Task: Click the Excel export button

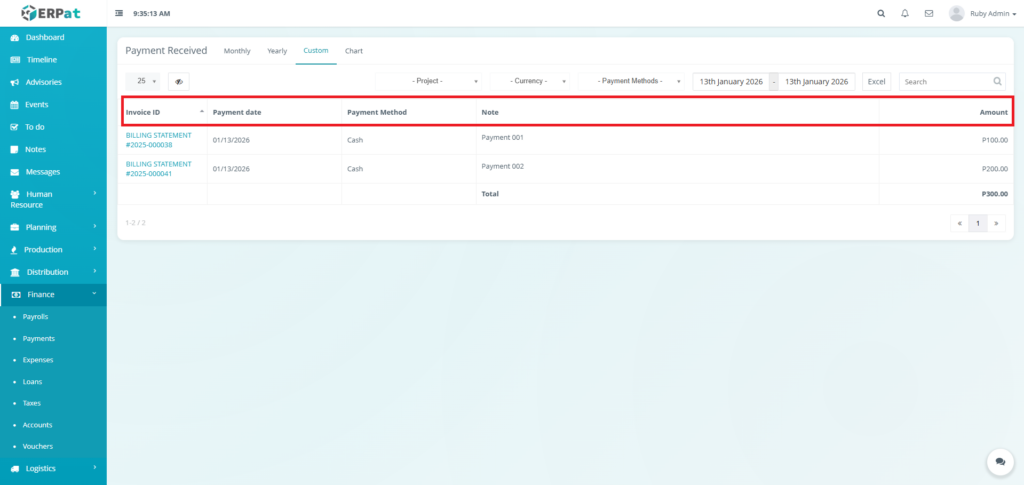Action: (876, 81)
